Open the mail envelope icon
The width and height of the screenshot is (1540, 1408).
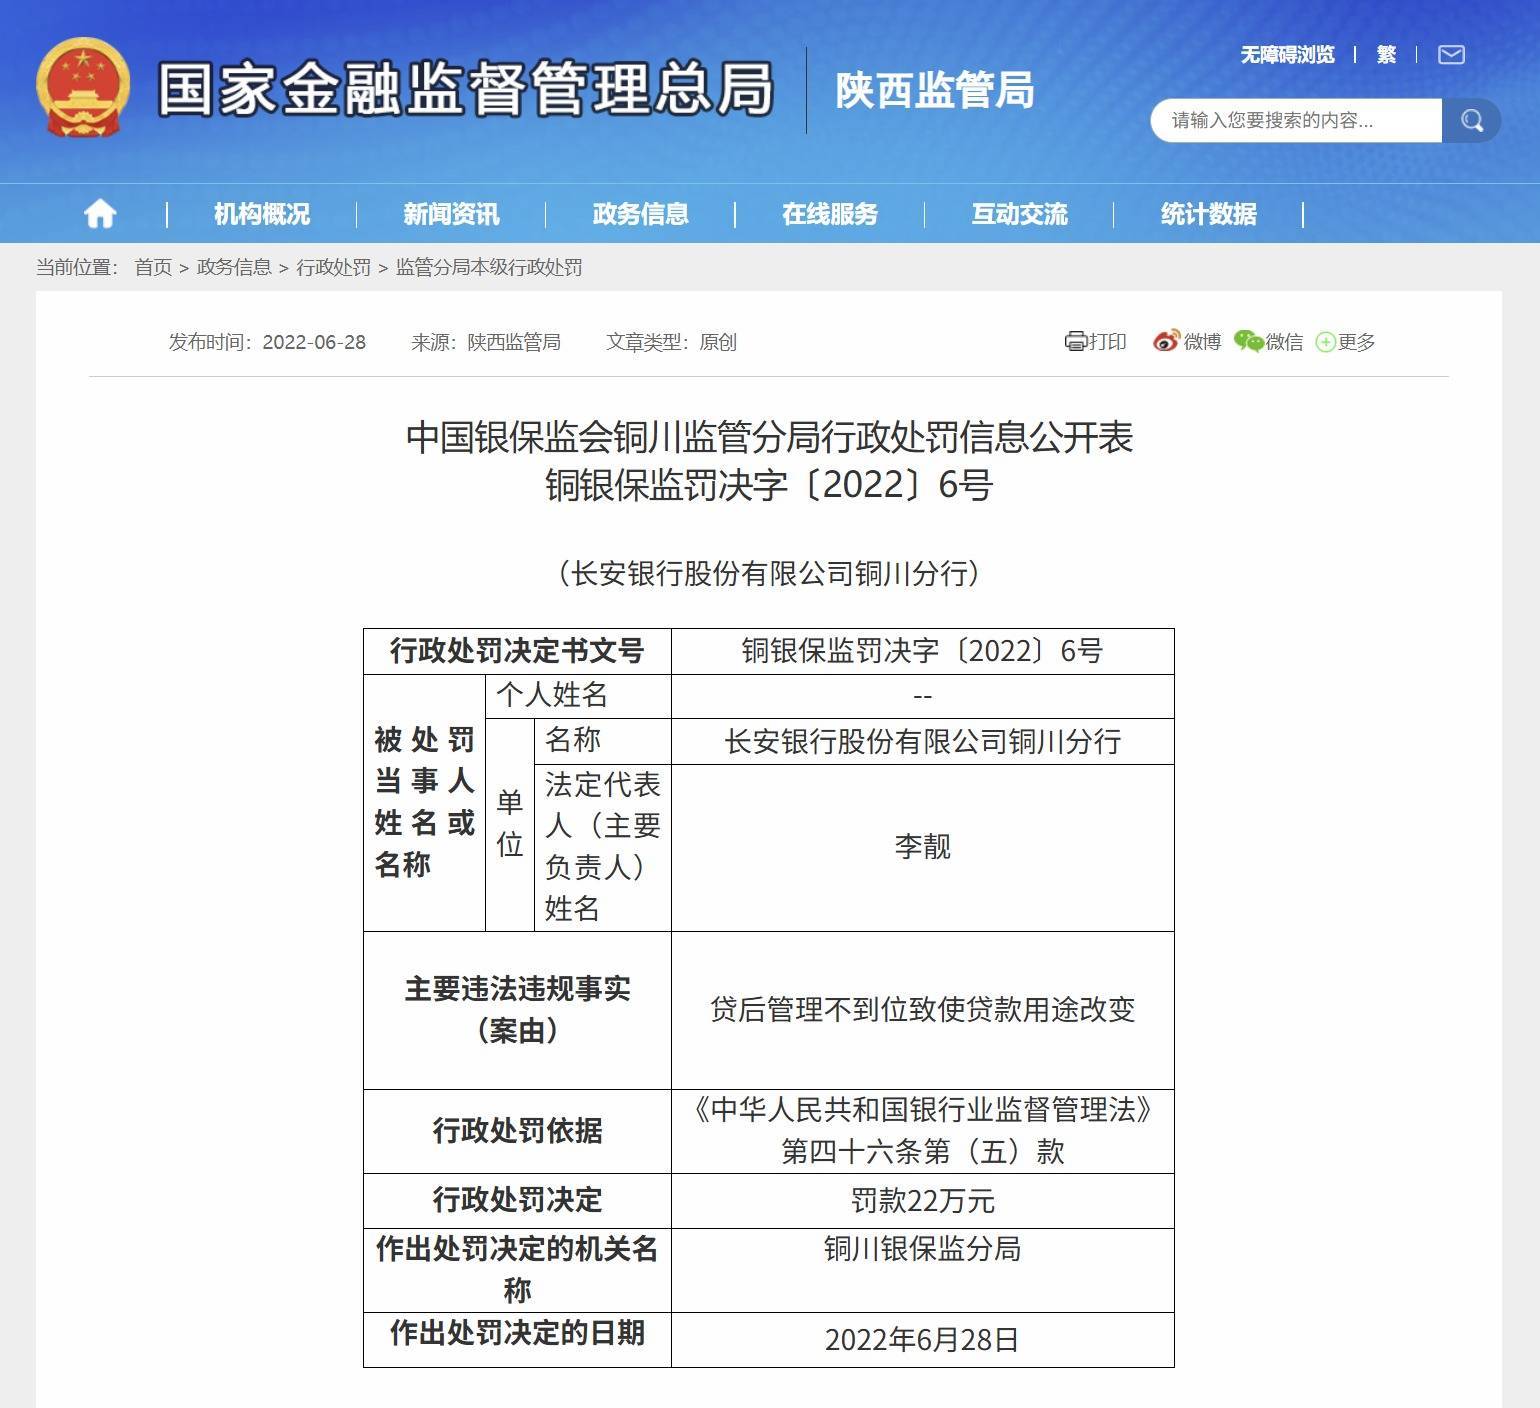(1451, 54)
